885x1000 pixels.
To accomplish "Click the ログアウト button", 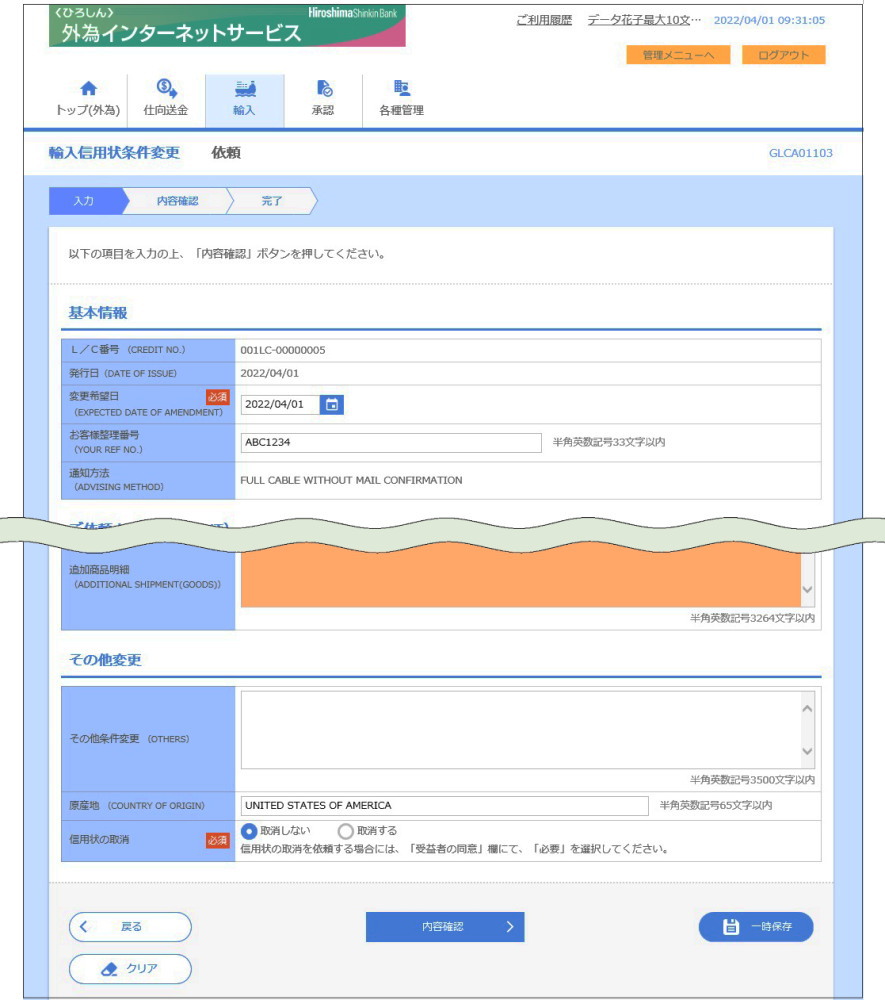I will point(783,55).
